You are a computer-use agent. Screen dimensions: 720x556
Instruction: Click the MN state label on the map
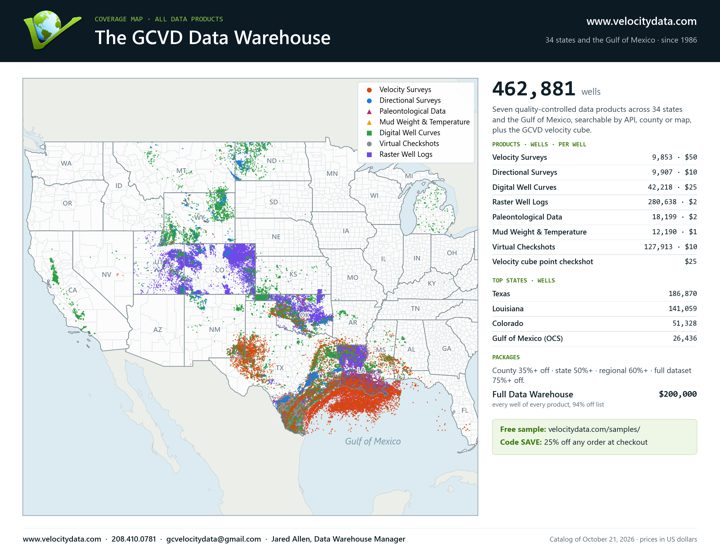tap(332, 174)
